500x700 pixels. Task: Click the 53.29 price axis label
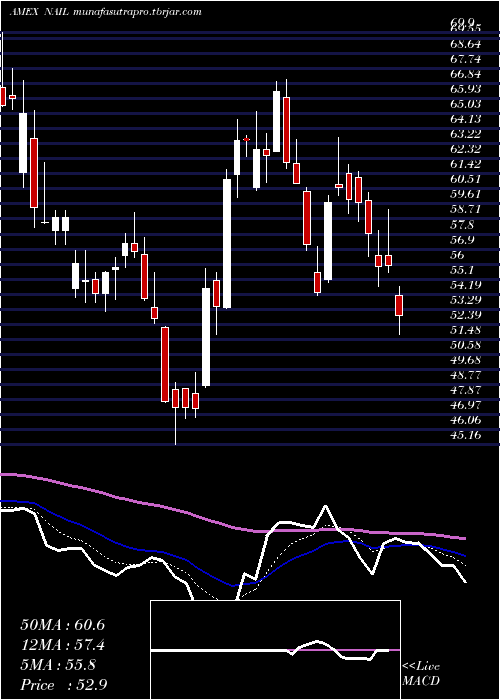point(466,300)
